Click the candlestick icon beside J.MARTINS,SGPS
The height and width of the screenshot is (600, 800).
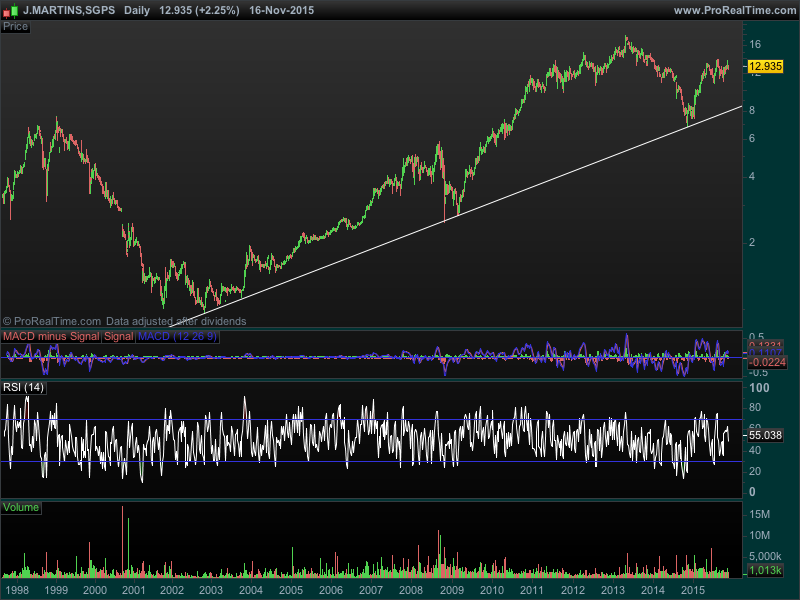coord(11,10)
